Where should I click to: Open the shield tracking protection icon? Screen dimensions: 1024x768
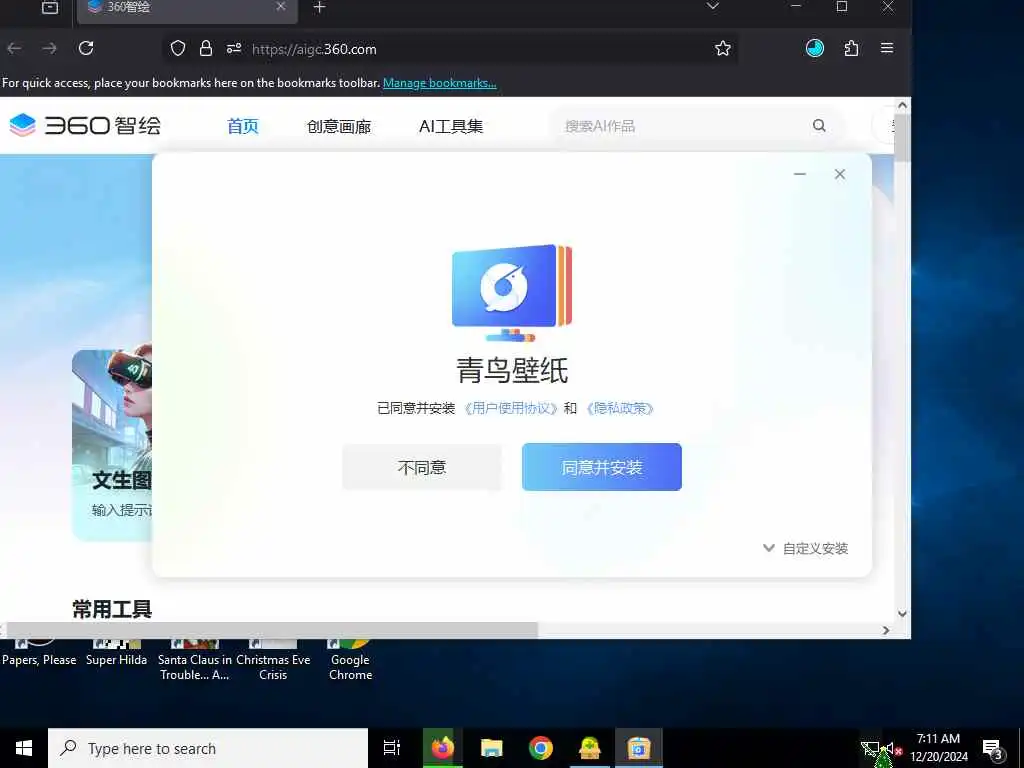(178, 48)
